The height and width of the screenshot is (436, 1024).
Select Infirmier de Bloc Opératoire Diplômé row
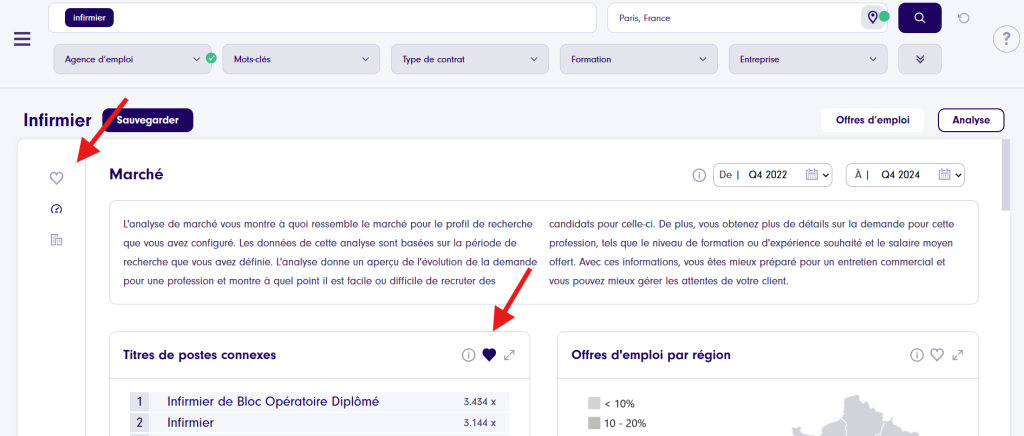pyautogui.click(x=319, y=401)
